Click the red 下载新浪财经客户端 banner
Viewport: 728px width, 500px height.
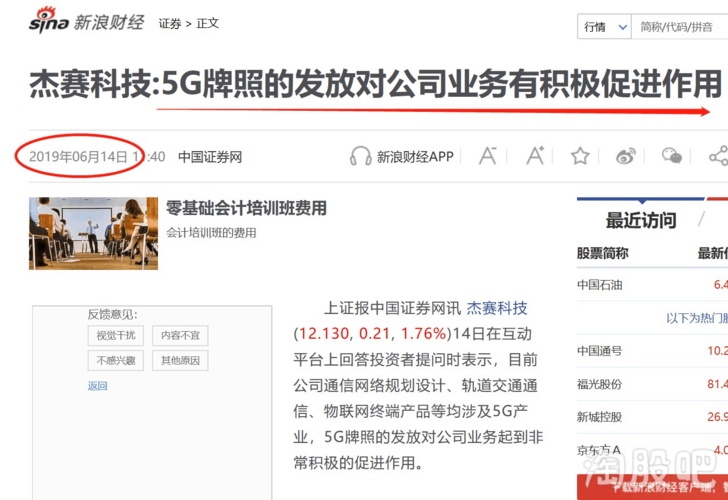(x=652, y=487)
